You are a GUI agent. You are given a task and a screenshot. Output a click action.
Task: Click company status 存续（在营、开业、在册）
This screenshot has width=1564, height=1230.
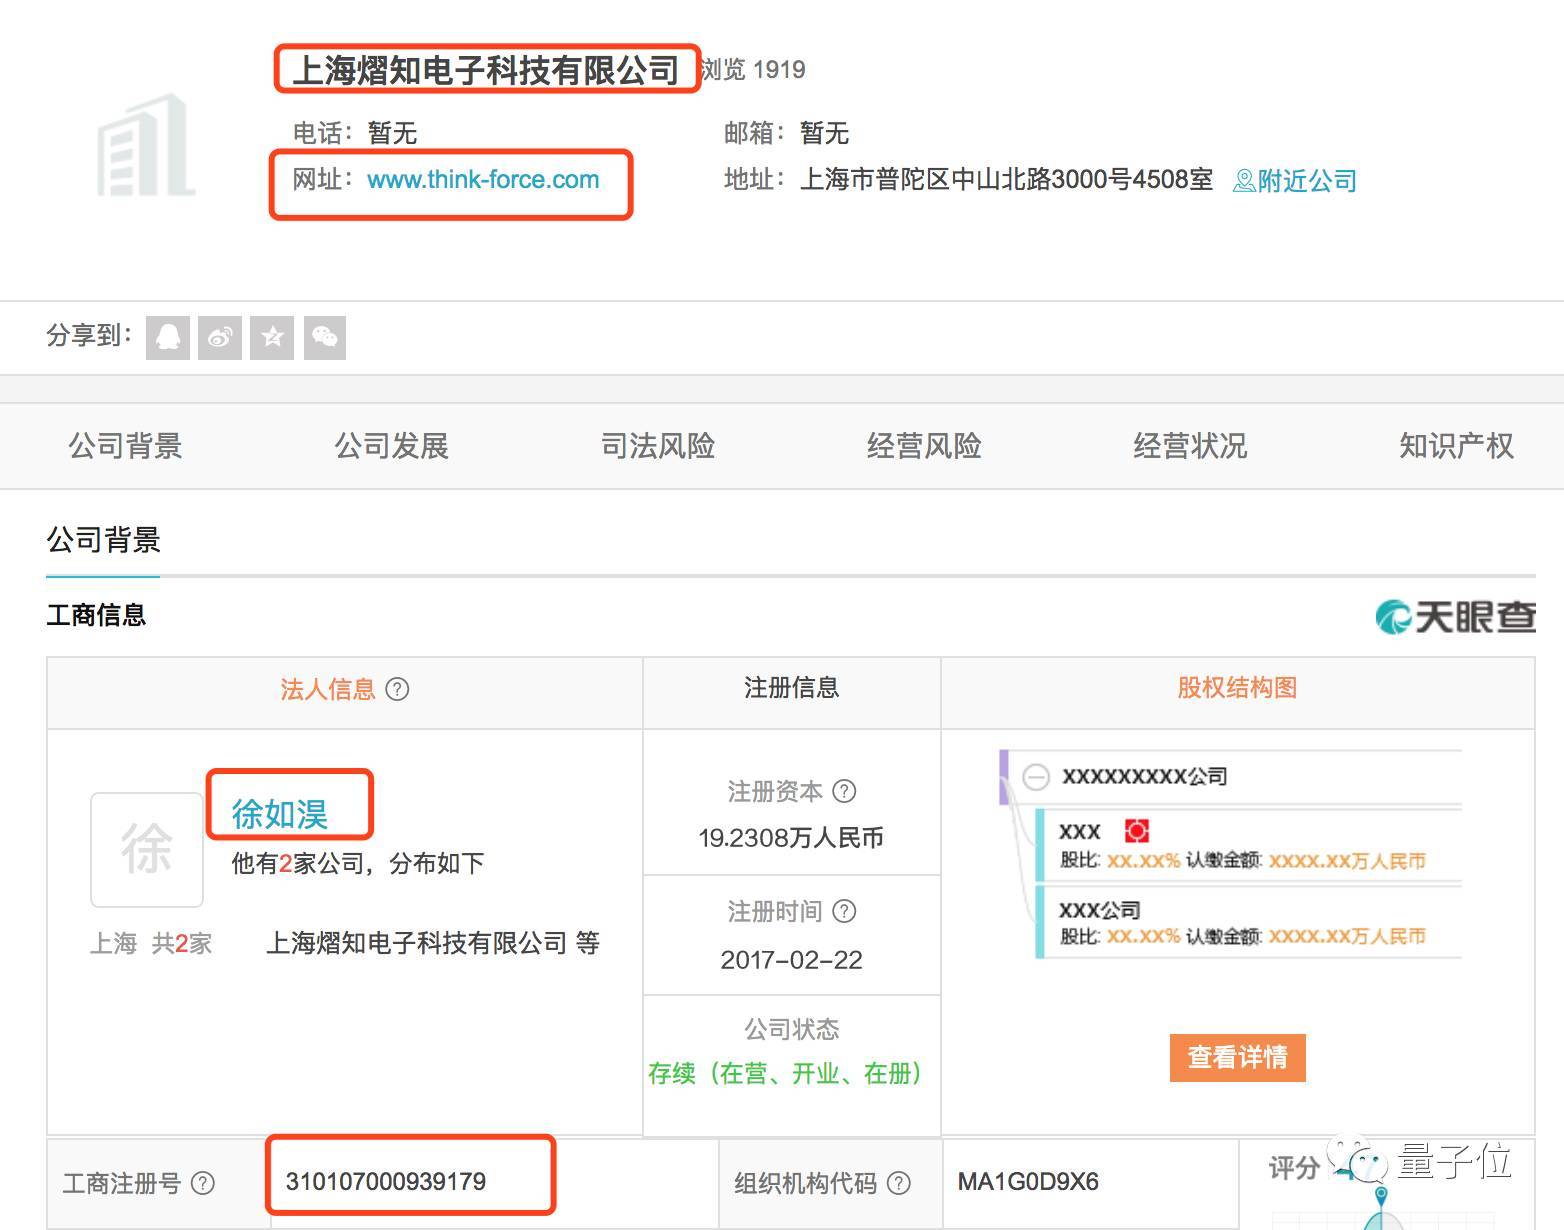click(x=785, y=1074)
